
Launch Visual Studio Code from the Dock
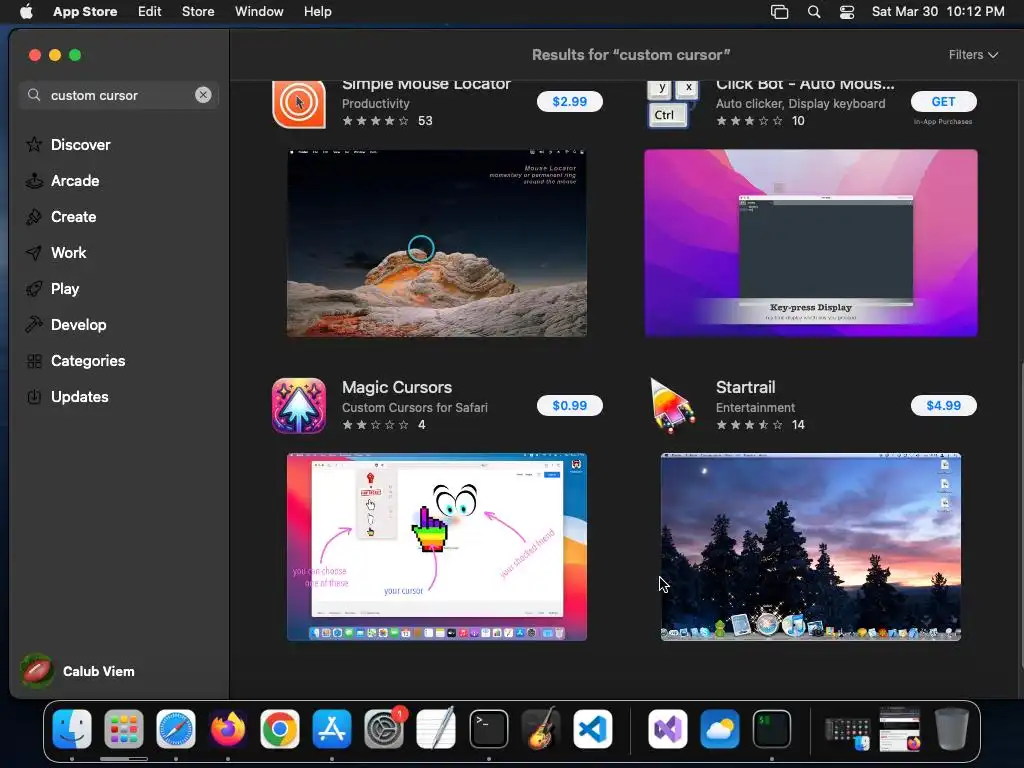(x=593, y=729)
